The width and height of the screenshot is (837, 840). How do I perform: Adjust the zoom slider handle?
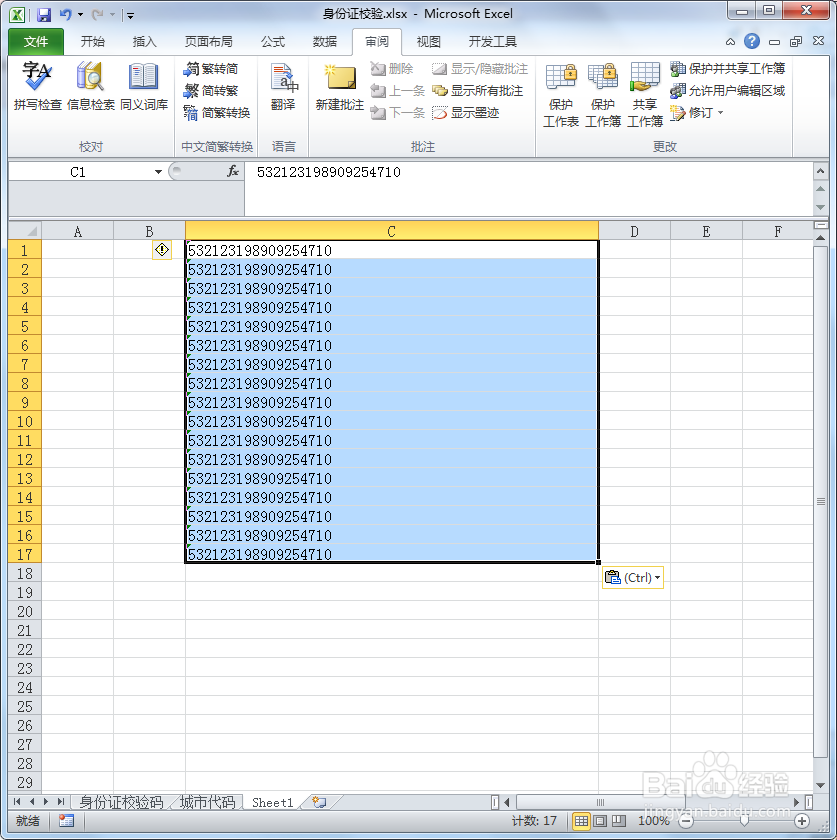tap(744, 821)
